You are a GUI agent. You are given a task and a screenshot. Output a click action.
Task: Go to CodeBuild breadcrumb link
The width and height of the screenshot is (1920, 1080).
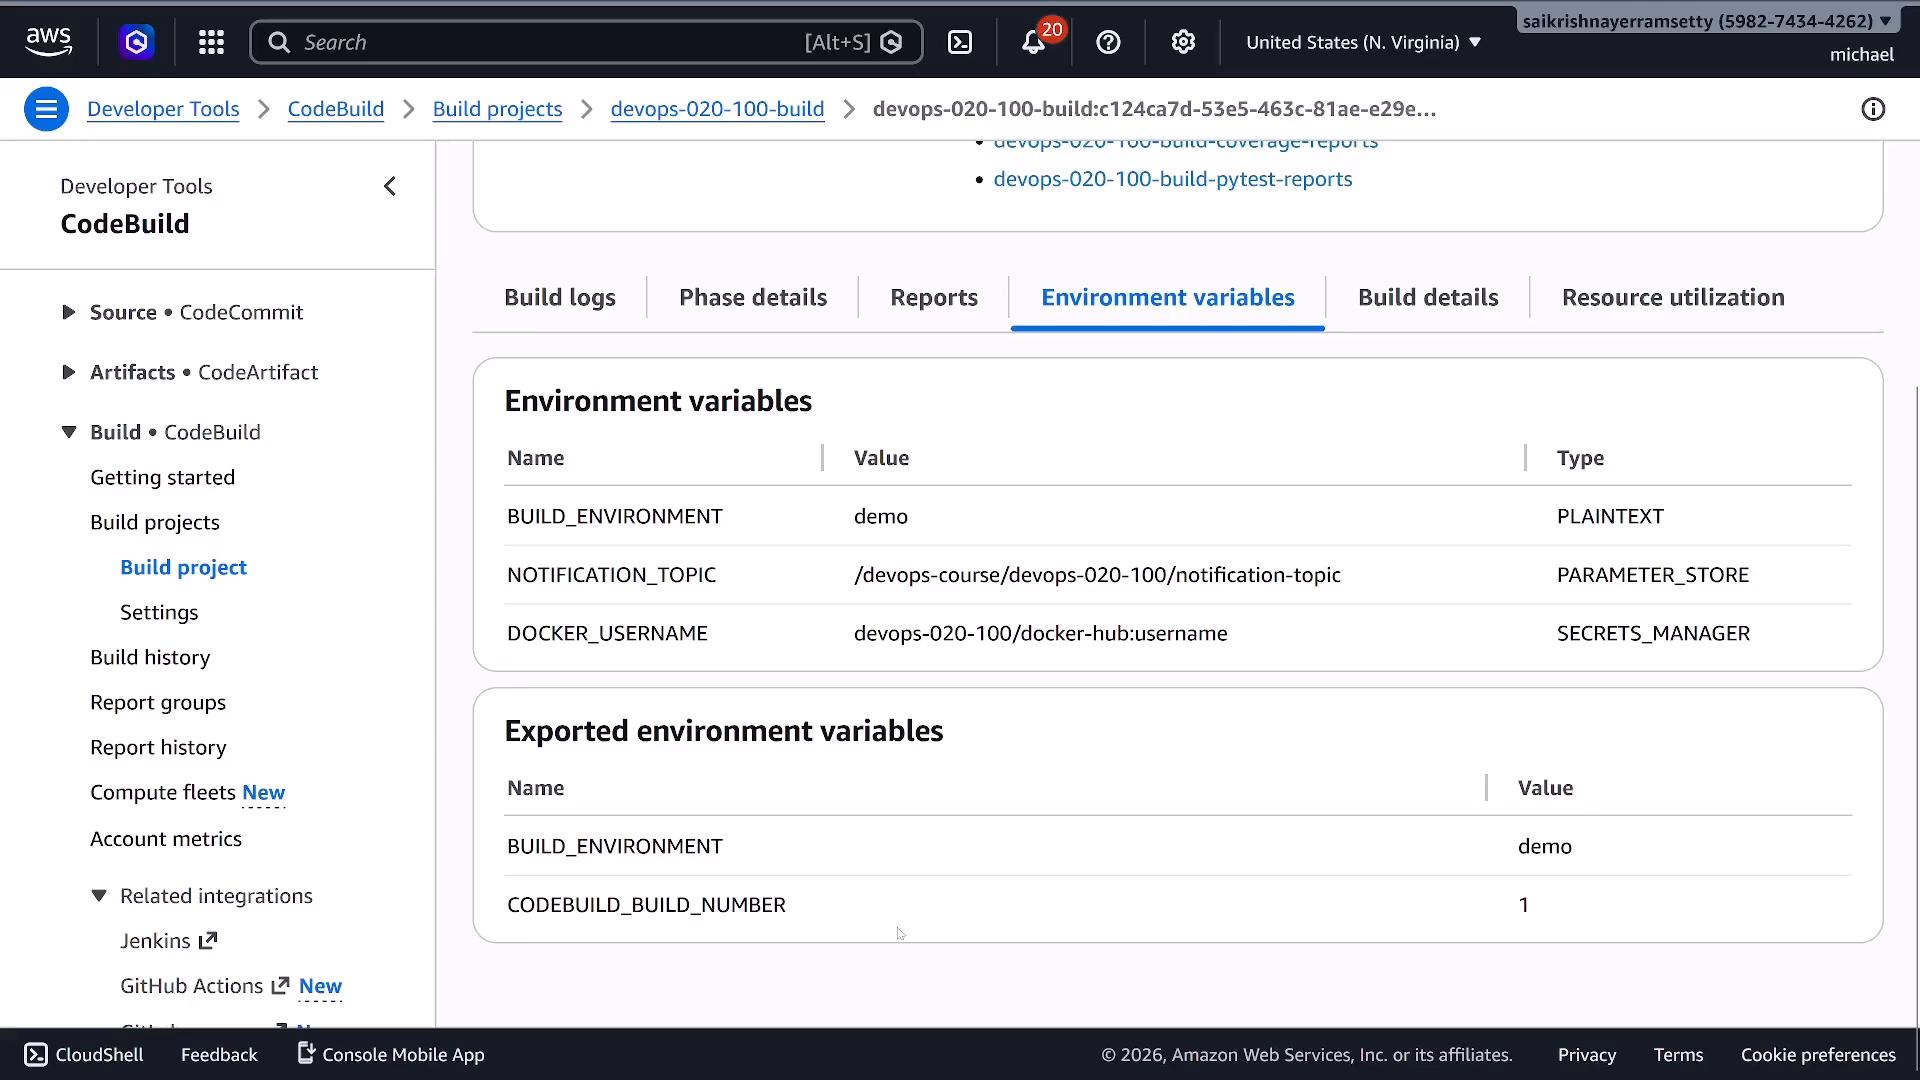click(336, 109)
